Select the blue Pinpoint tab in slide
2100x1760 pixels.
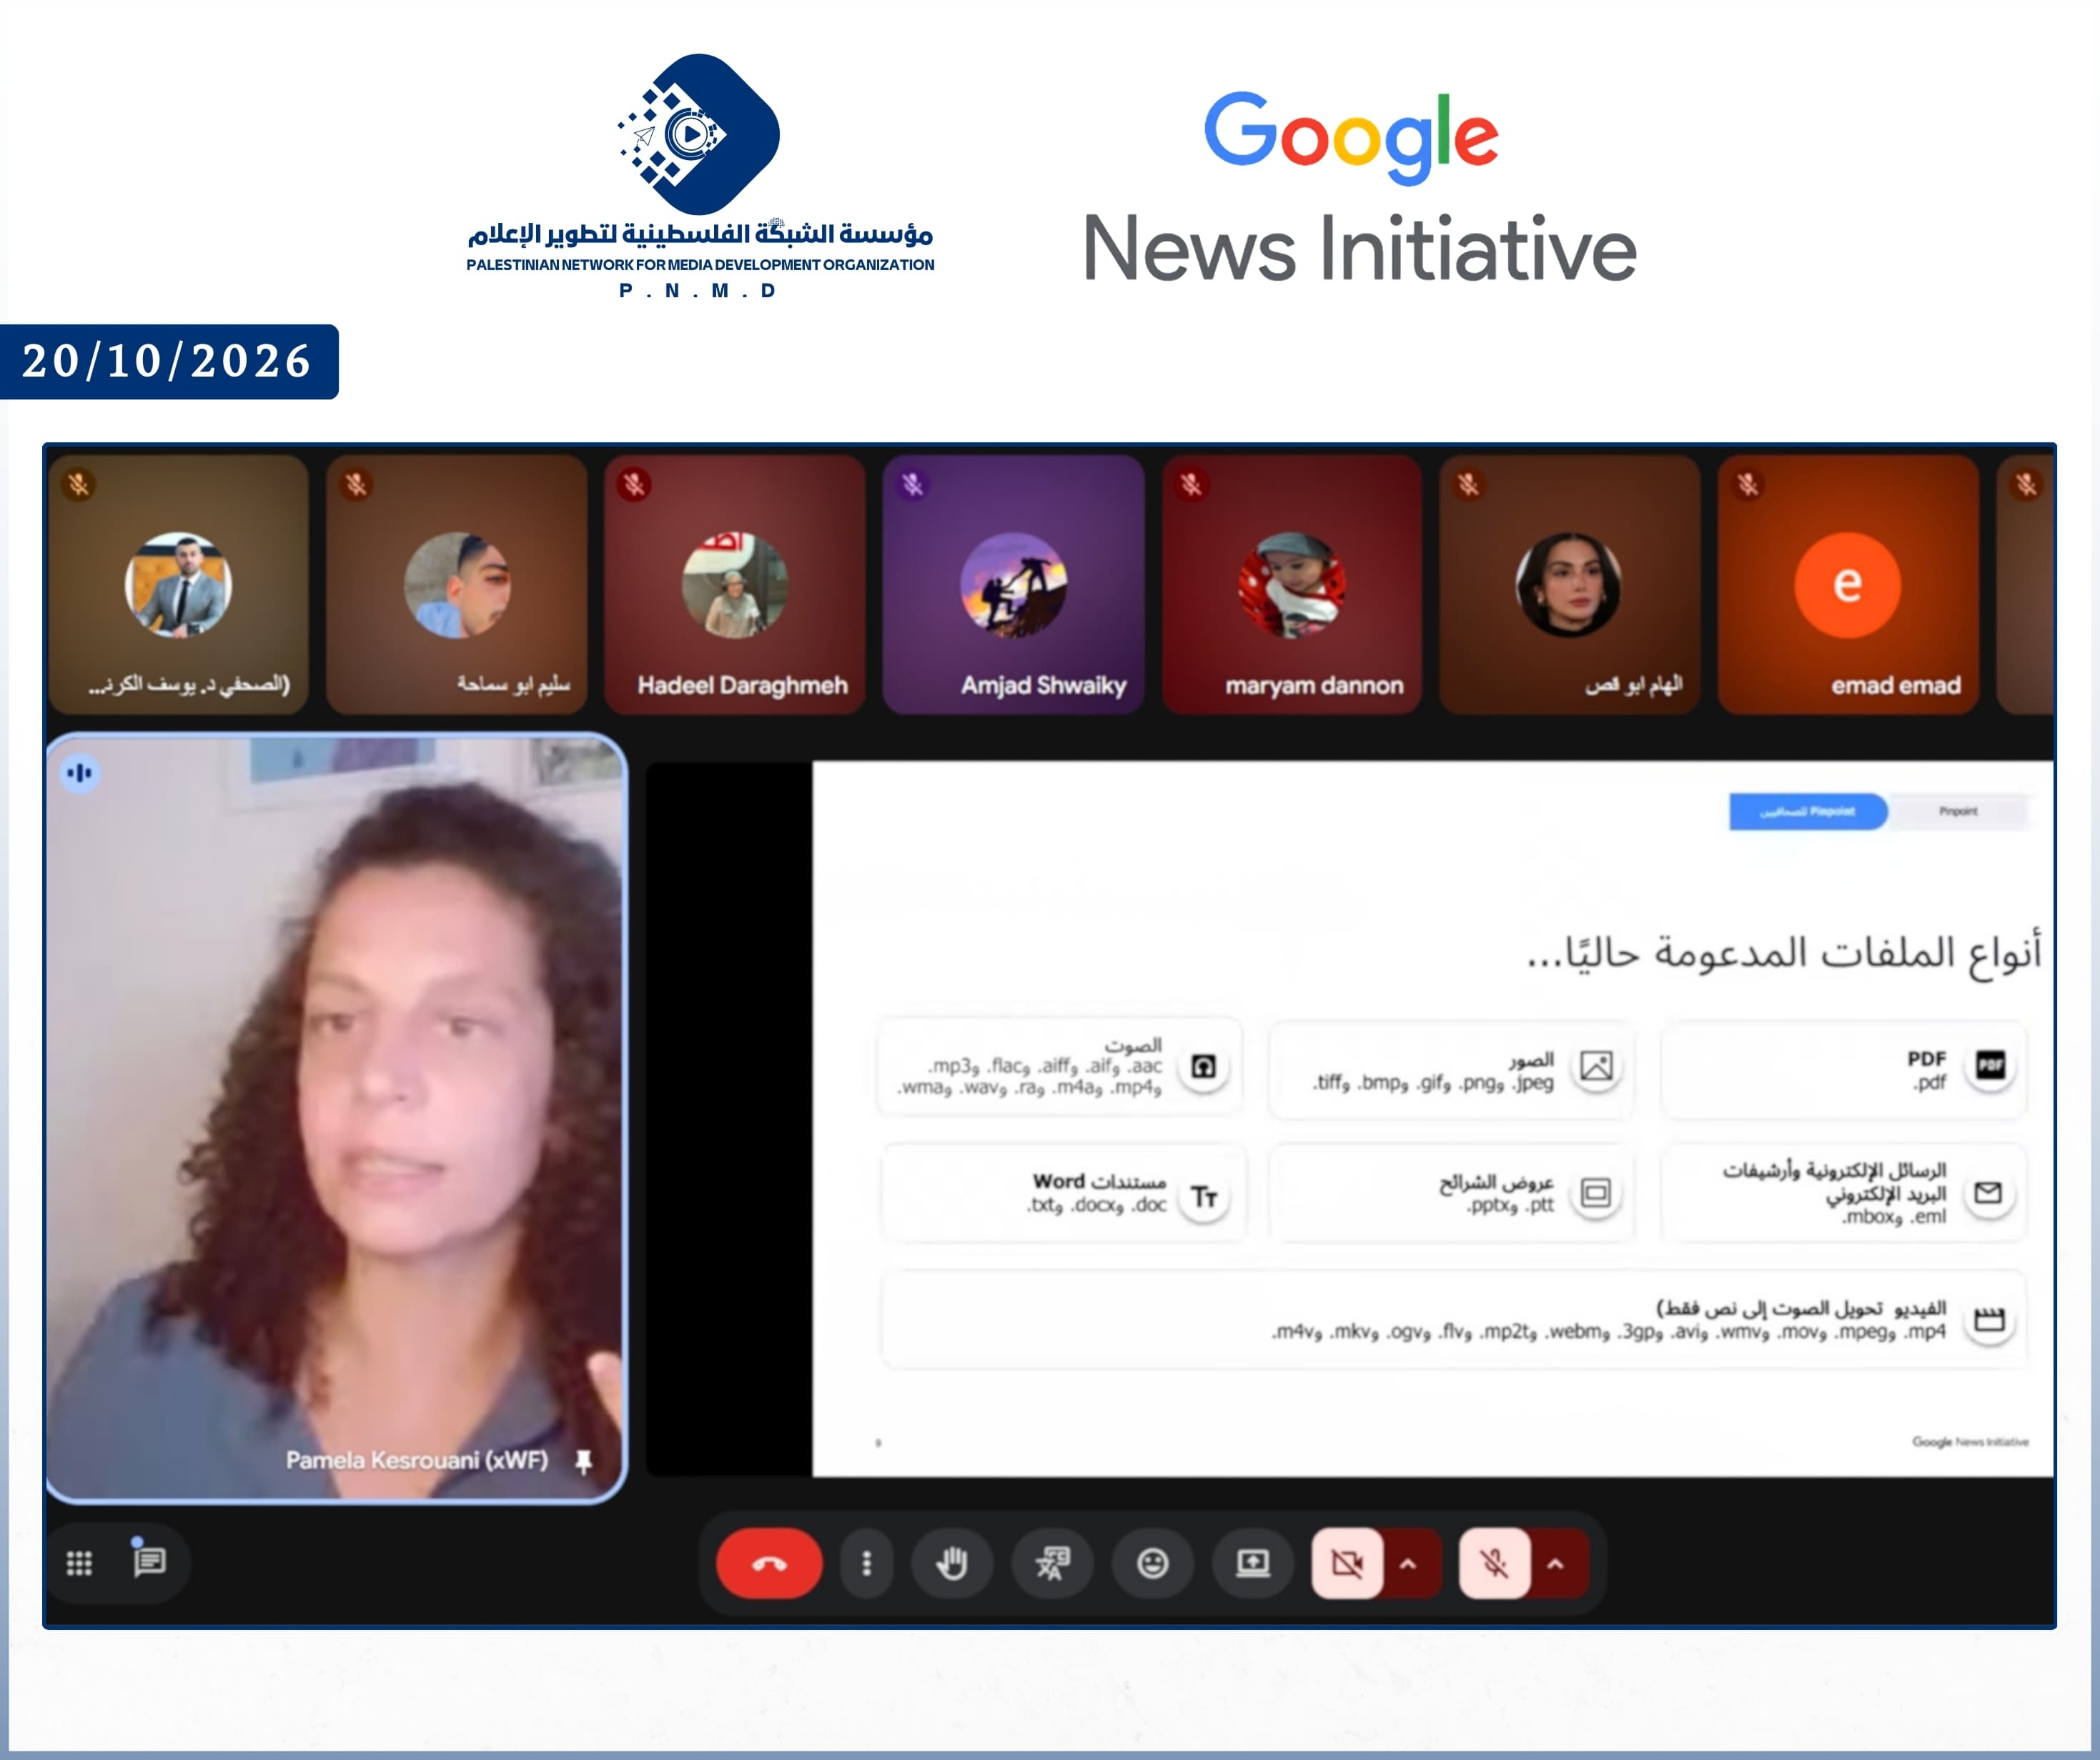coord(1808,811)
